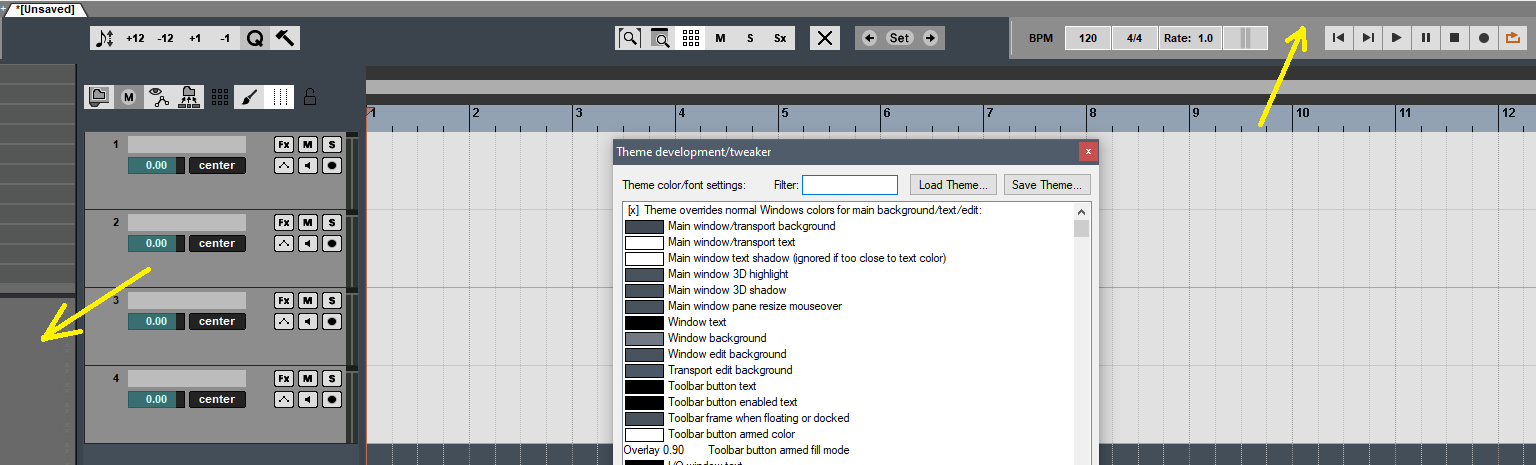Select the paintbrush icon
1536x465 pixels.
[x=249, y=97]
